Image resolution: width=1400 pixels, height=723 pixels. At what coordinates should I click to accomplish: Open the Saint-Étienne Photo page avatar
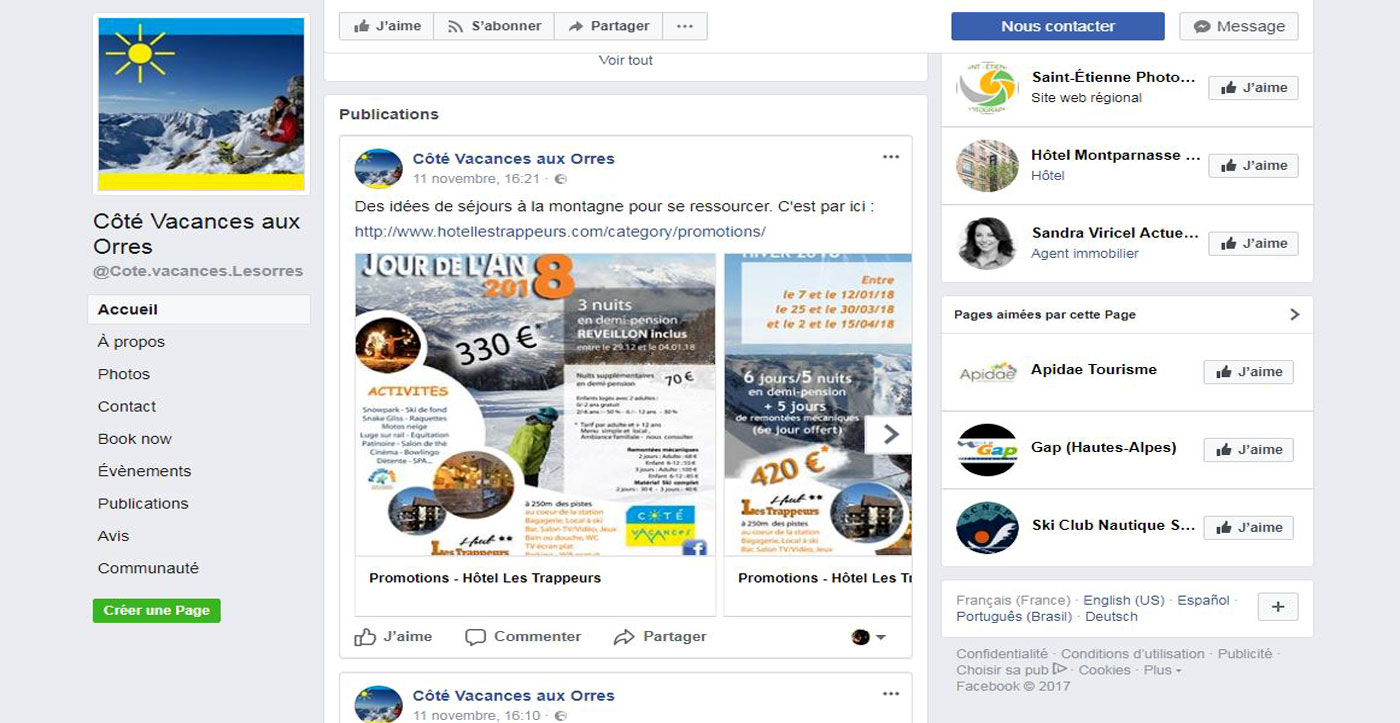[987, 88]
